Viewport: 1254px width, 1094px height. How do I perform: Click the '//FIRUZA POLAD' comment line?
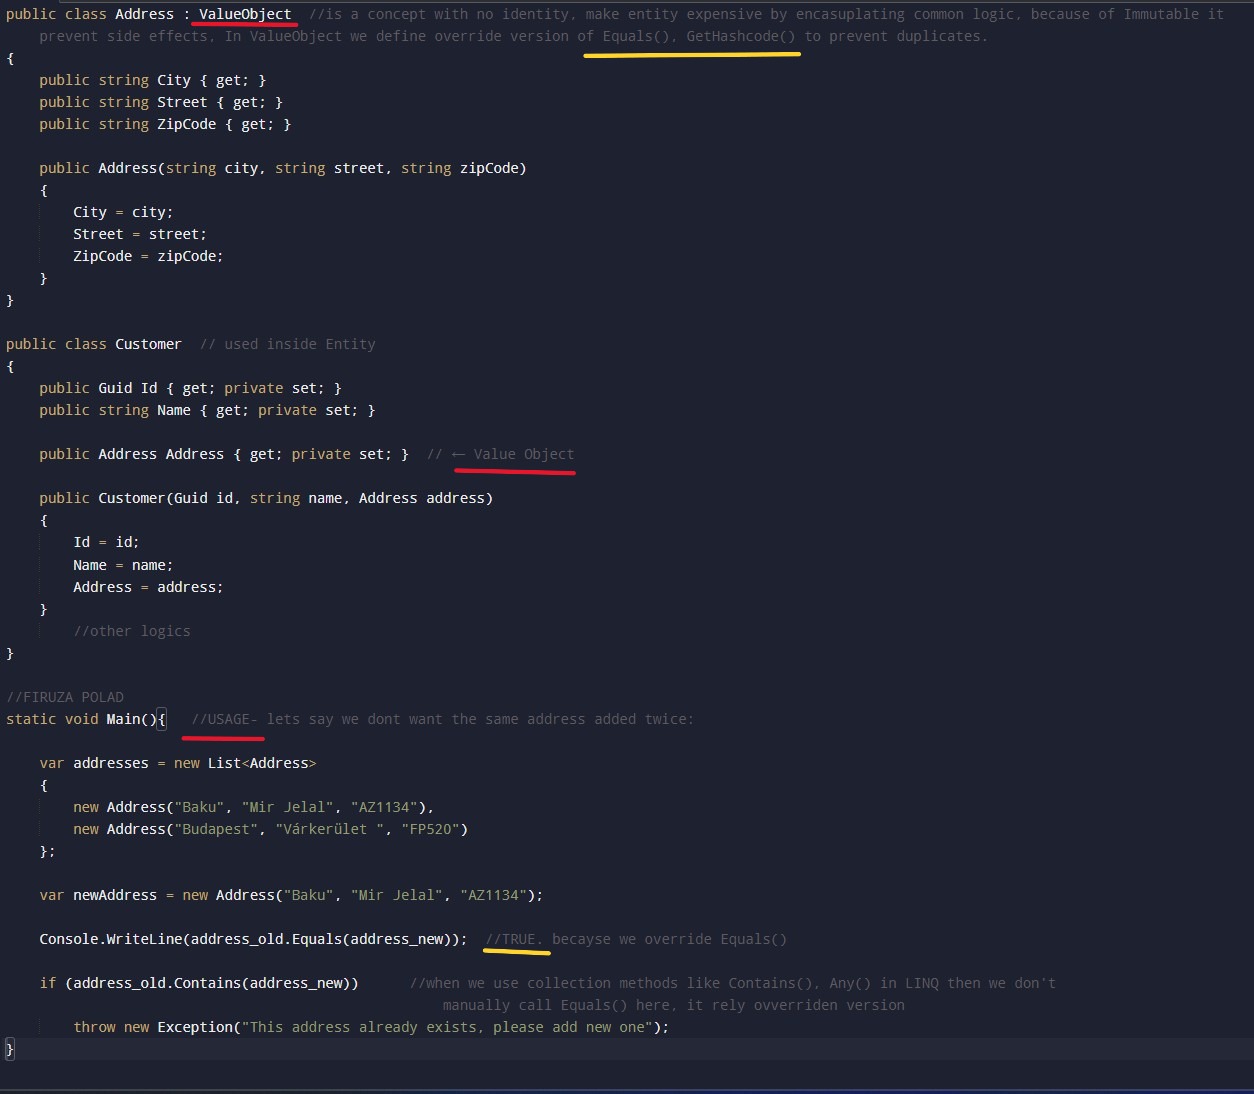coord(65,697)
